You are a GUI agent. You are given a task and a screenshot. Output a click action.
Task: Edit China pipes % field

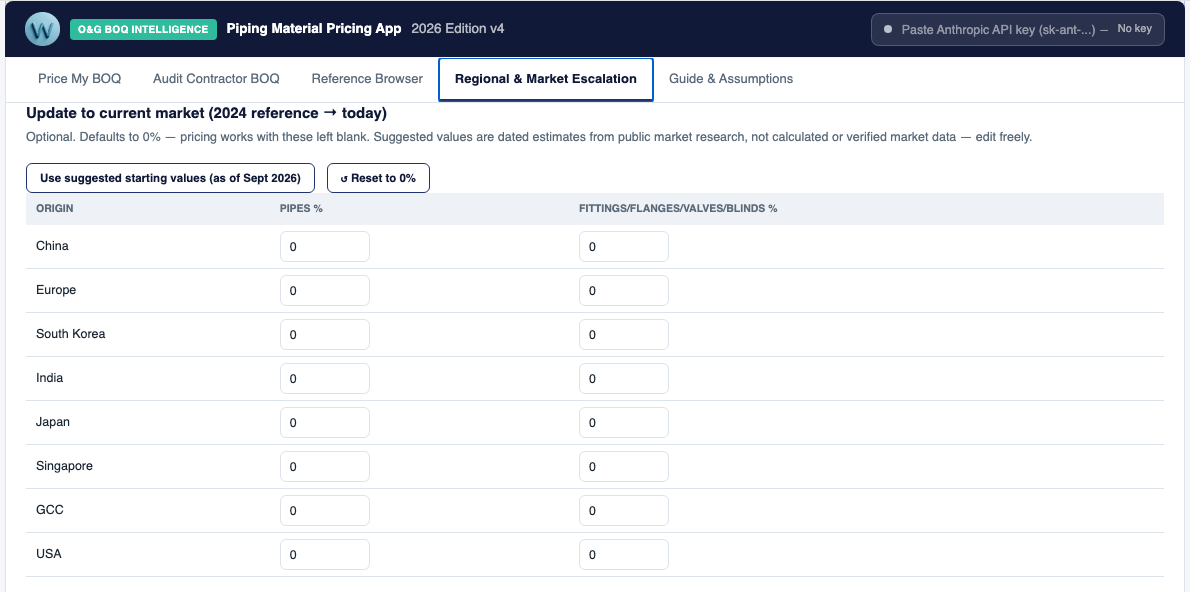(x=325, y=247)
